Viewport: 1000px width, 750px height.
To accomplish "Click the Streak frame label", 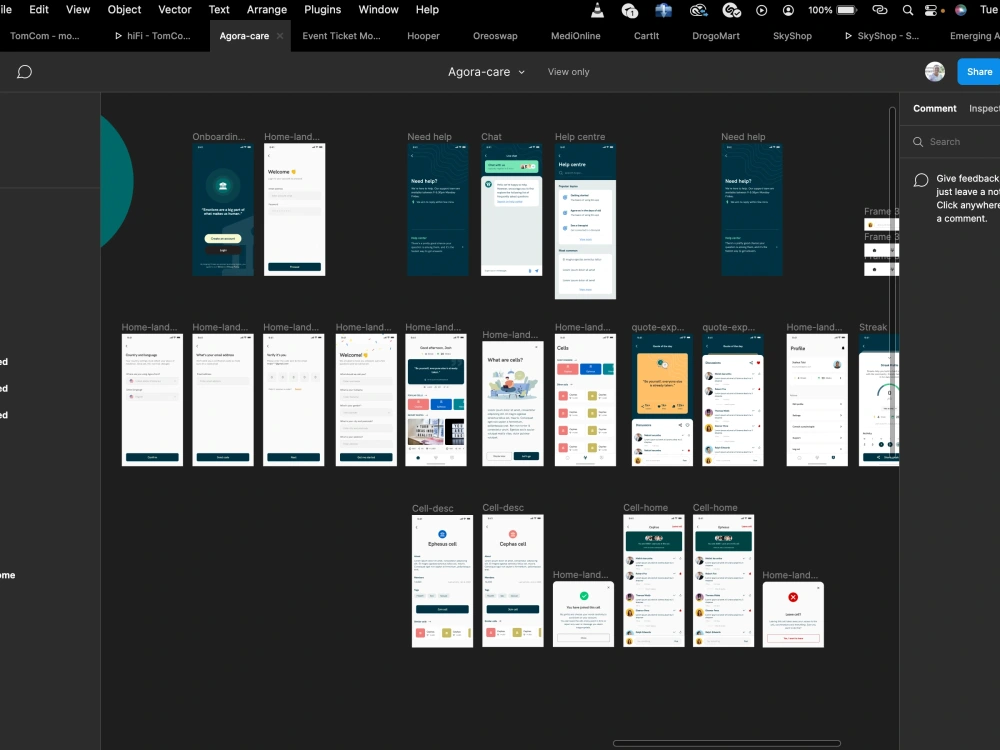I will click(872, 327).
